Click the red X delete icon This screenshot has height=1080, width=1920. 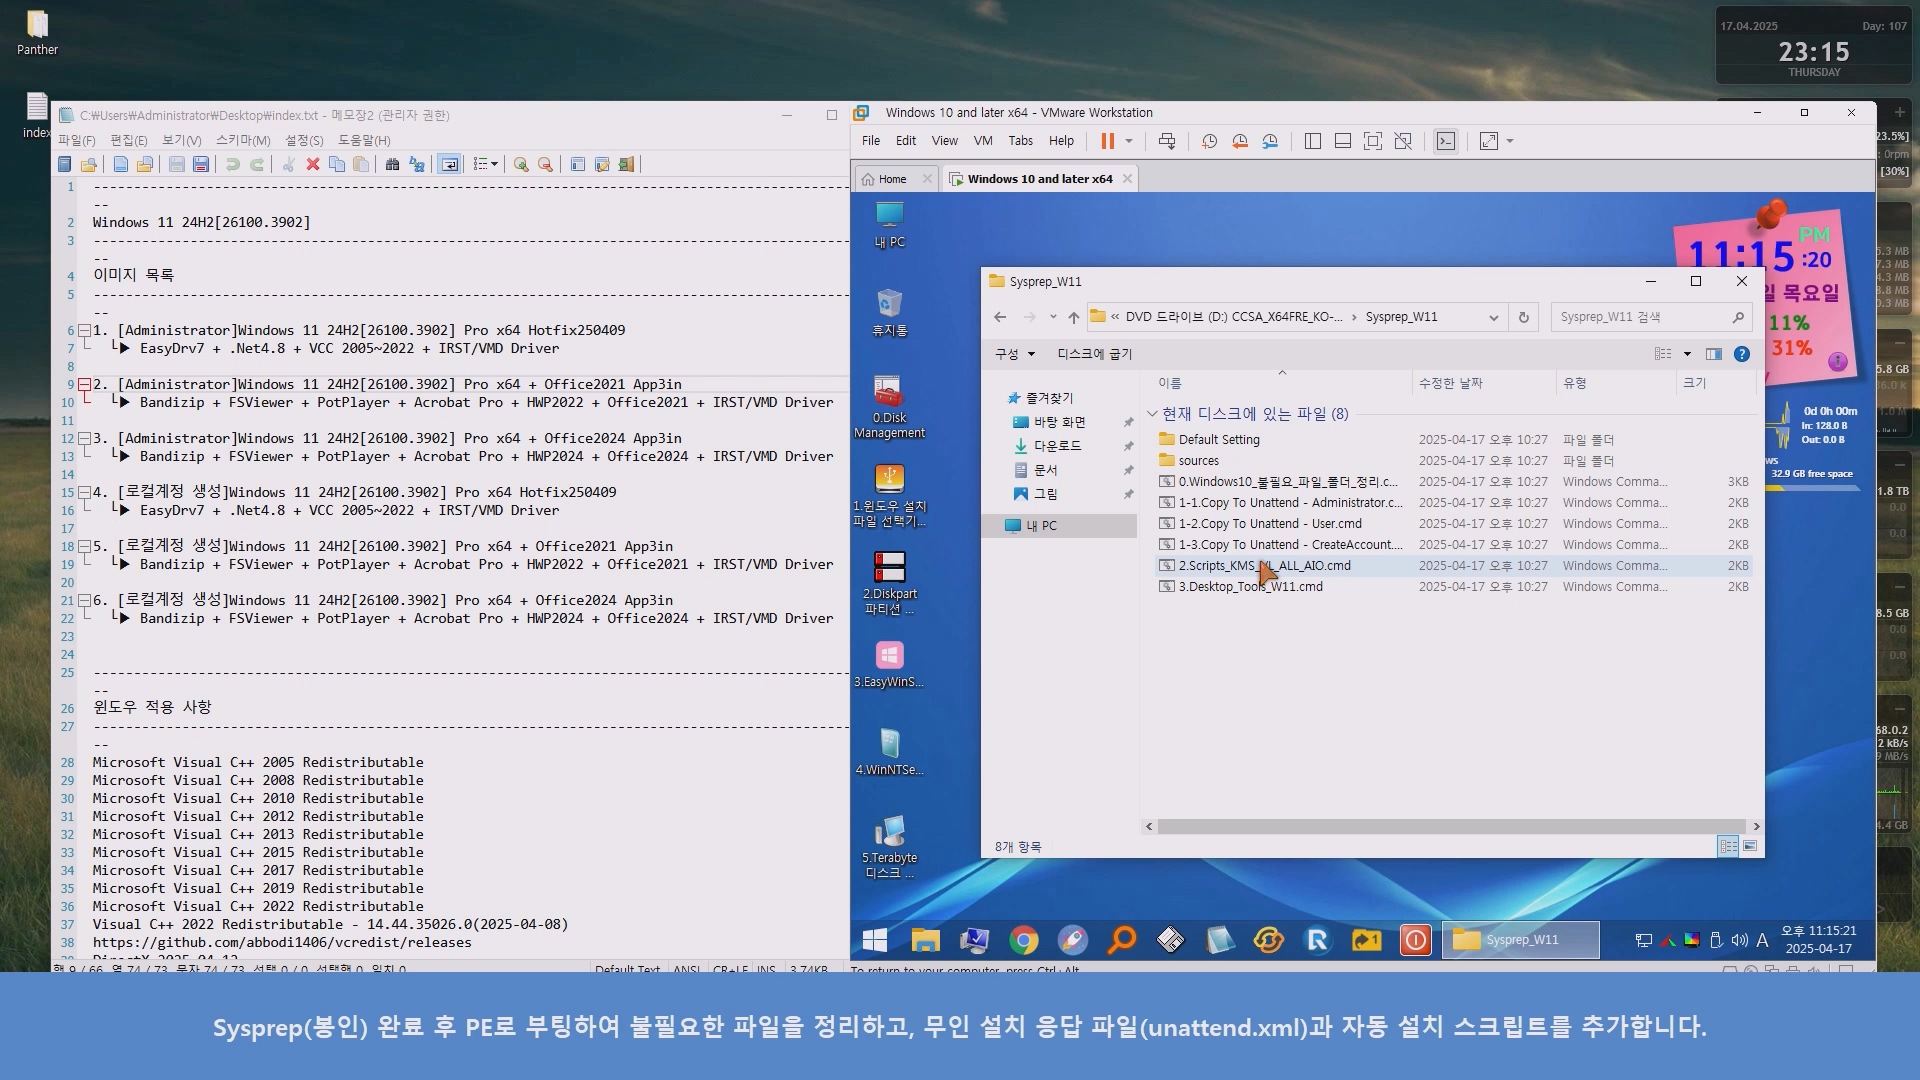[313, 164]
